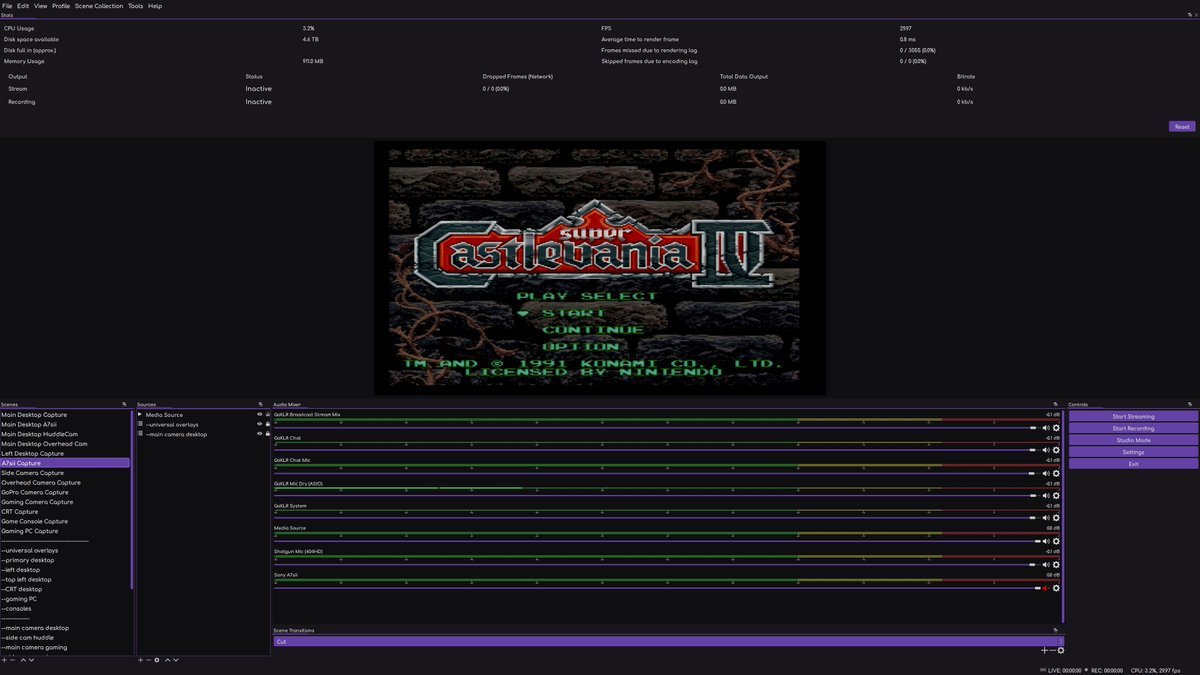This screenshot has width=1200, height=675.
Task: Pop out the Sources dock
Action: 261,404
